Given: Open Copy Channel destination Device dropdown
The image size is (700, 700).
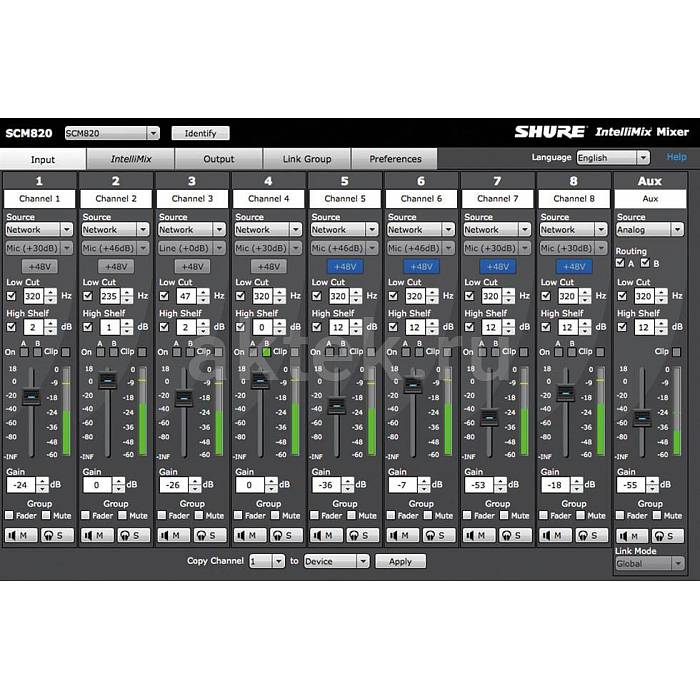Looking at the screenshot, I should [337, 561].
